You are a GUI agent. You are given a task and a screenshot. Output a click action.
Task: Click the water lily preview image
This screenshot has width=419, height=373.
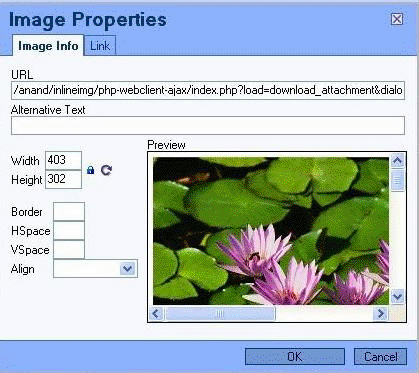271,231
